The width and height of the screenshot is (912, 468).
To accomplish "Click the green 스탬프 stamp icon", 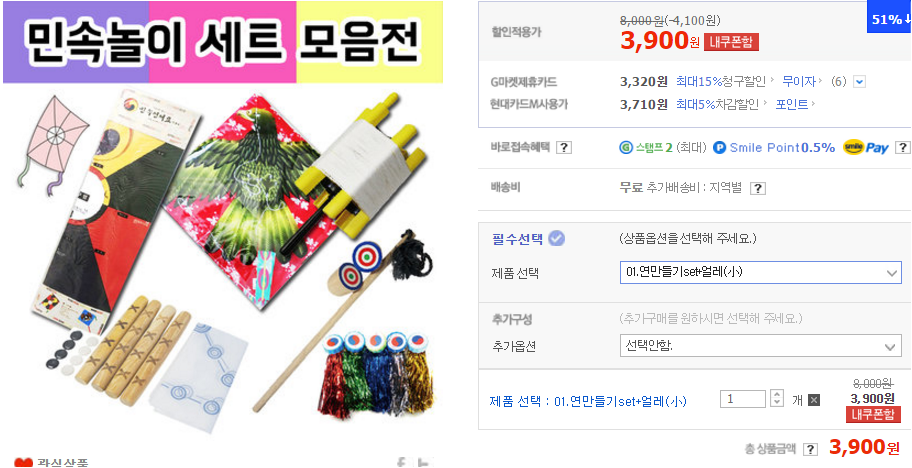I will tap(626, 148).
